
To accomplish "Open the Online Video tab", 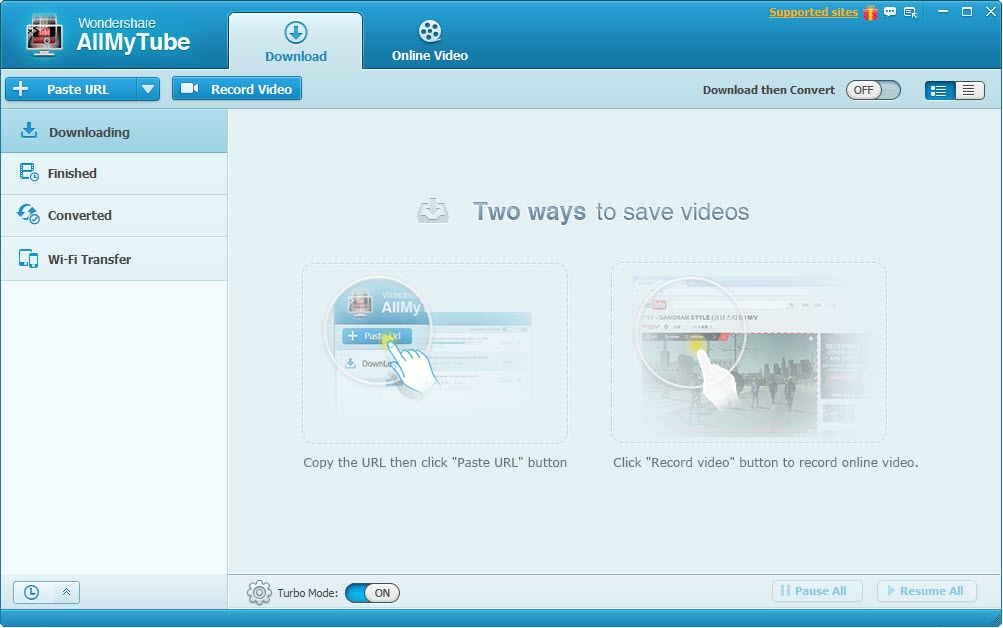I will [429, 41].
